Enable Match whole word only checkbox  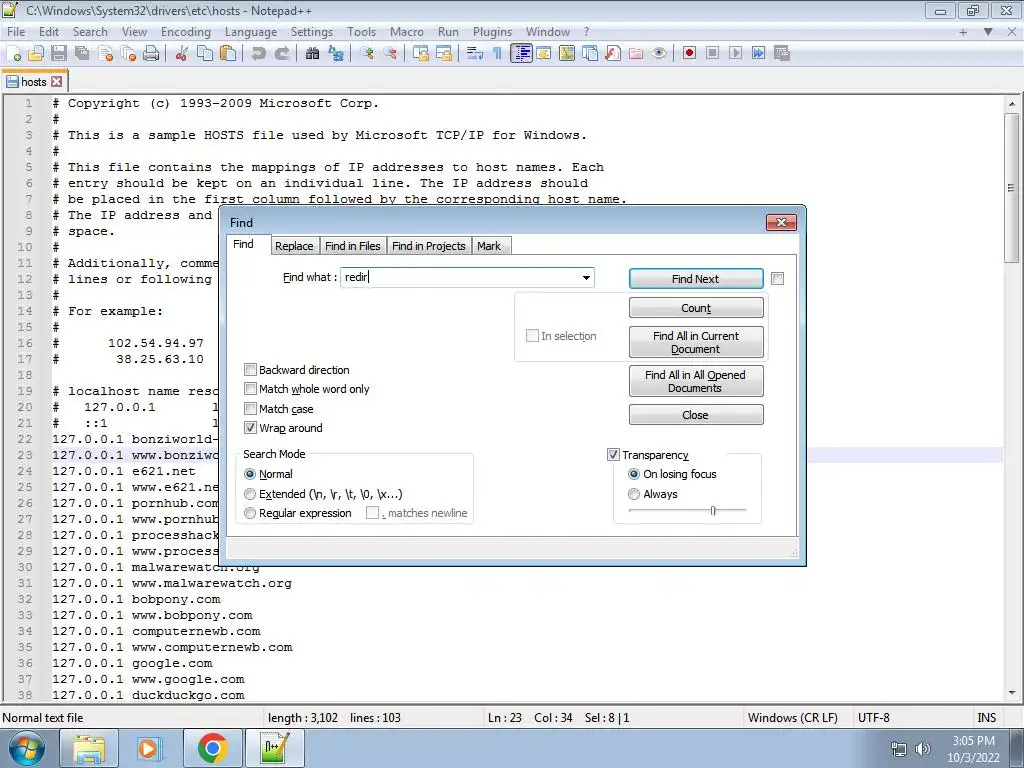(250, 389)
